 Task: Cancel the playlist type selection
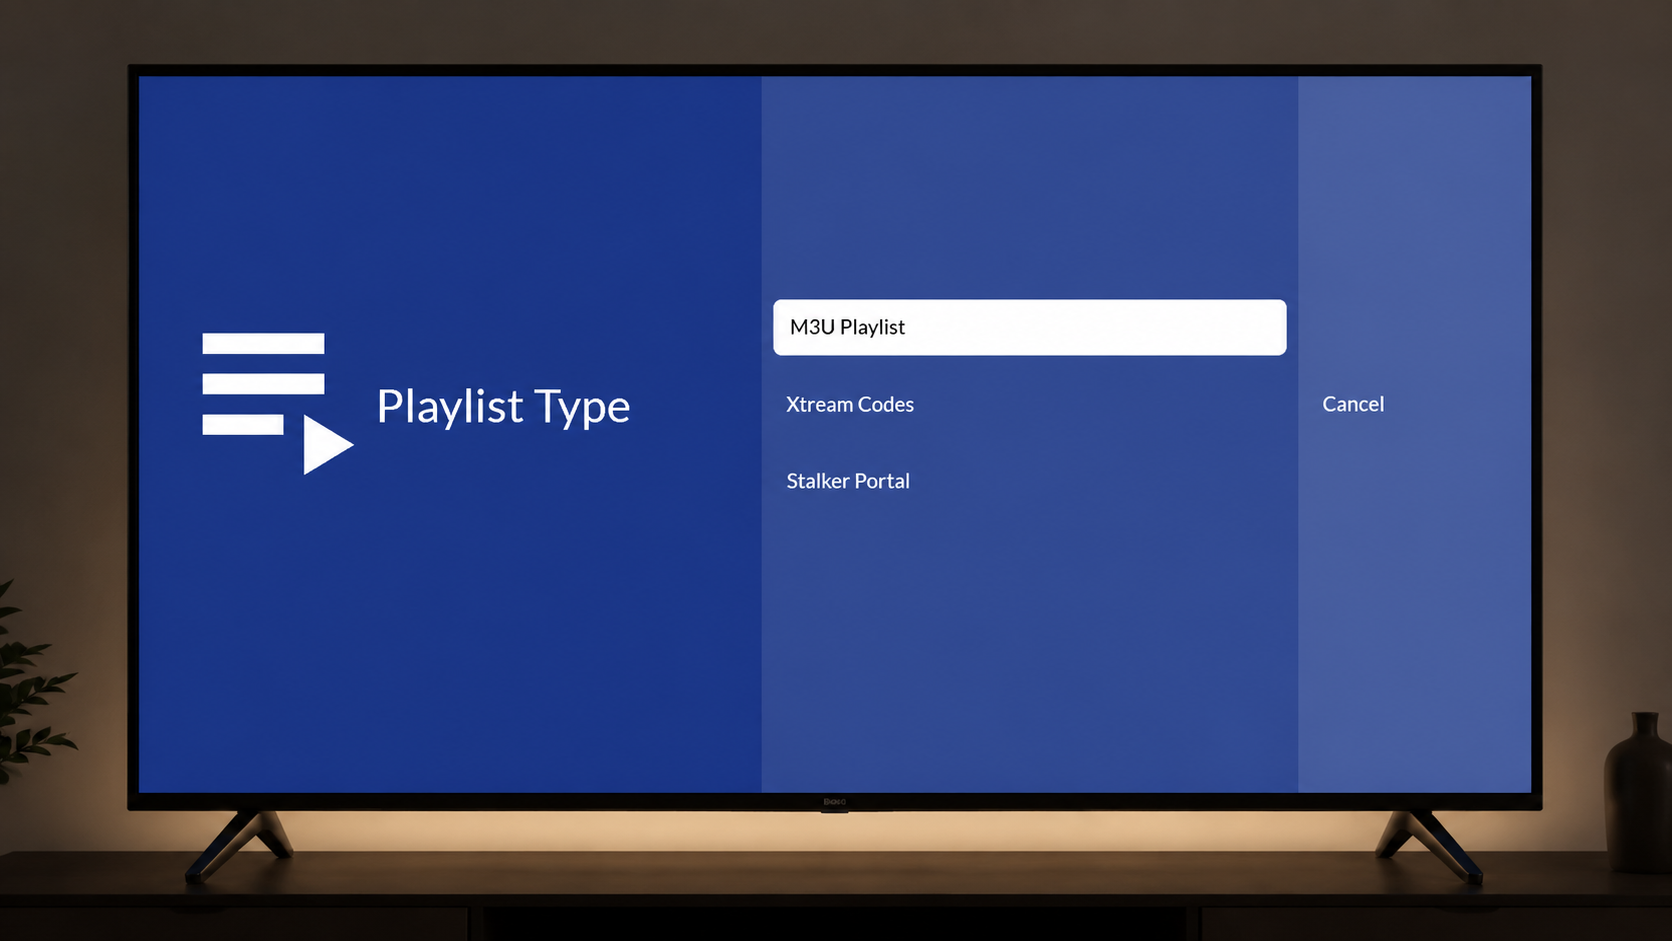[x=1353, y=404]
